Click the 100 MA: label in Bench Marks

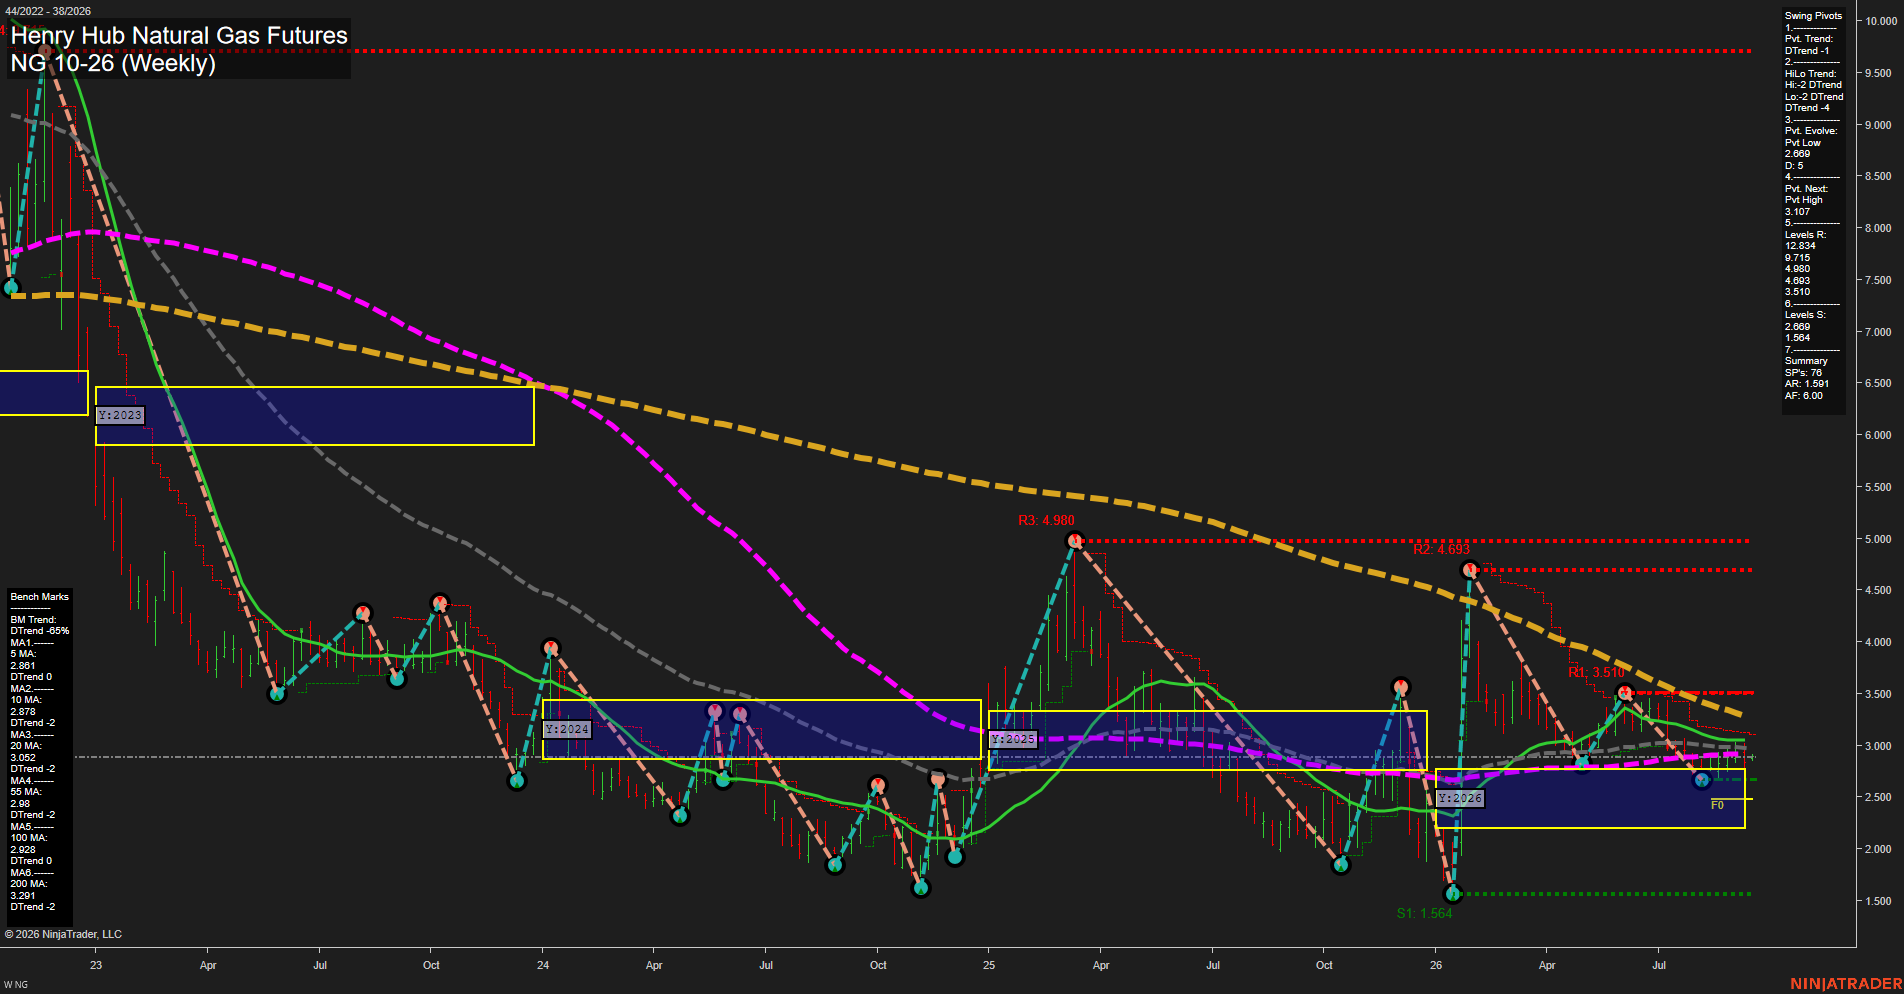(29, 838)
